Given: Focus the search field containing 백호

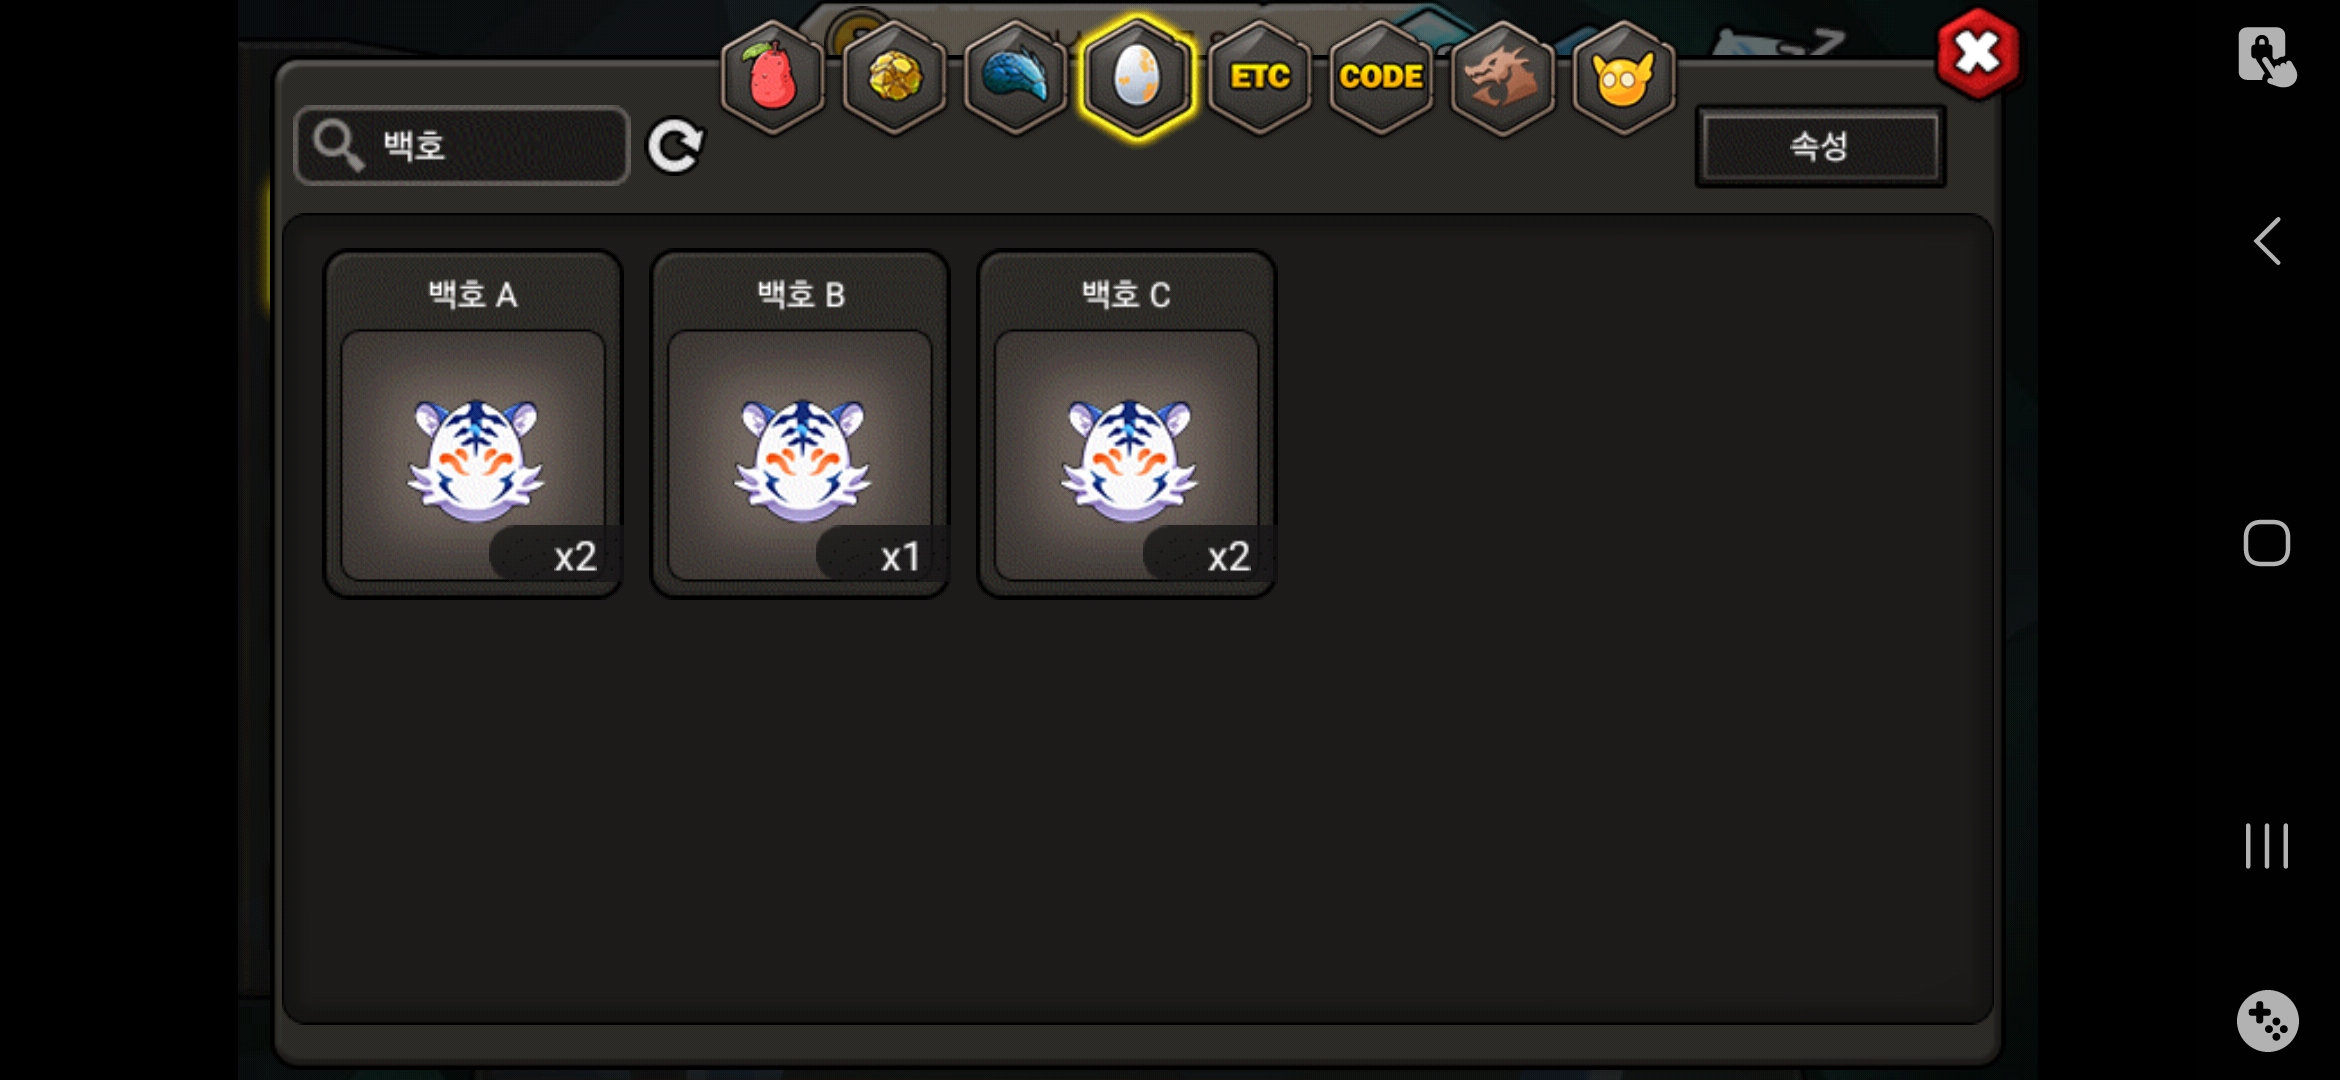Looking at the screenshot, I should pyautogui.click(x=462, y=146).
